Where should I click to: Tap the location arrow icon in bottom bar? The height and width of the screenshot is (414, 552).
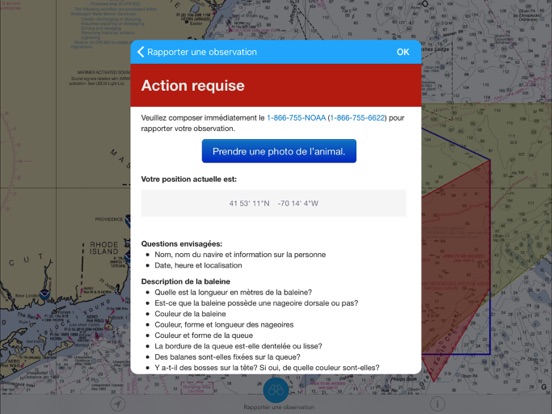118,404
